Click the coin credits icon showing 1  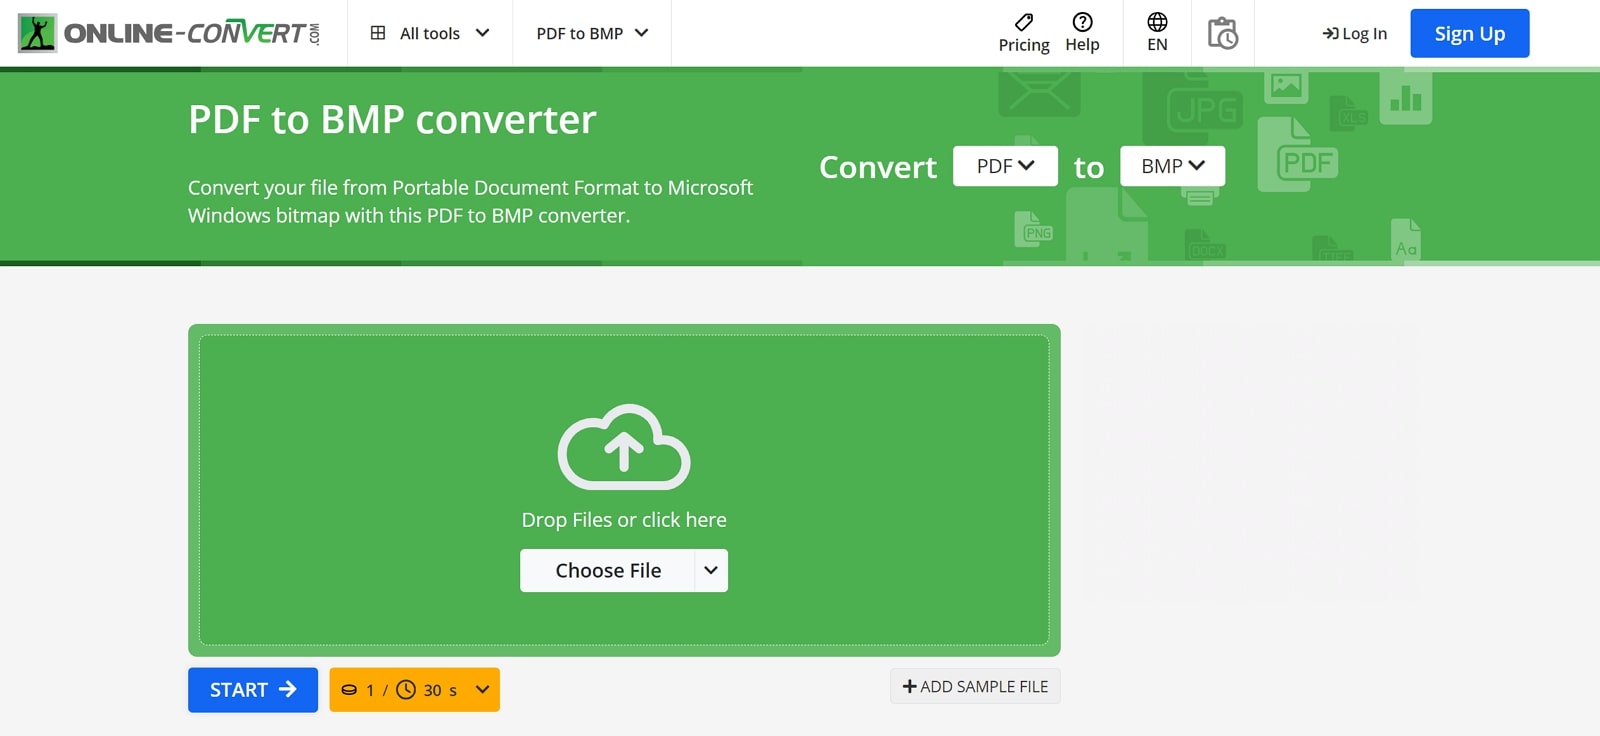[x=349, y=690]
